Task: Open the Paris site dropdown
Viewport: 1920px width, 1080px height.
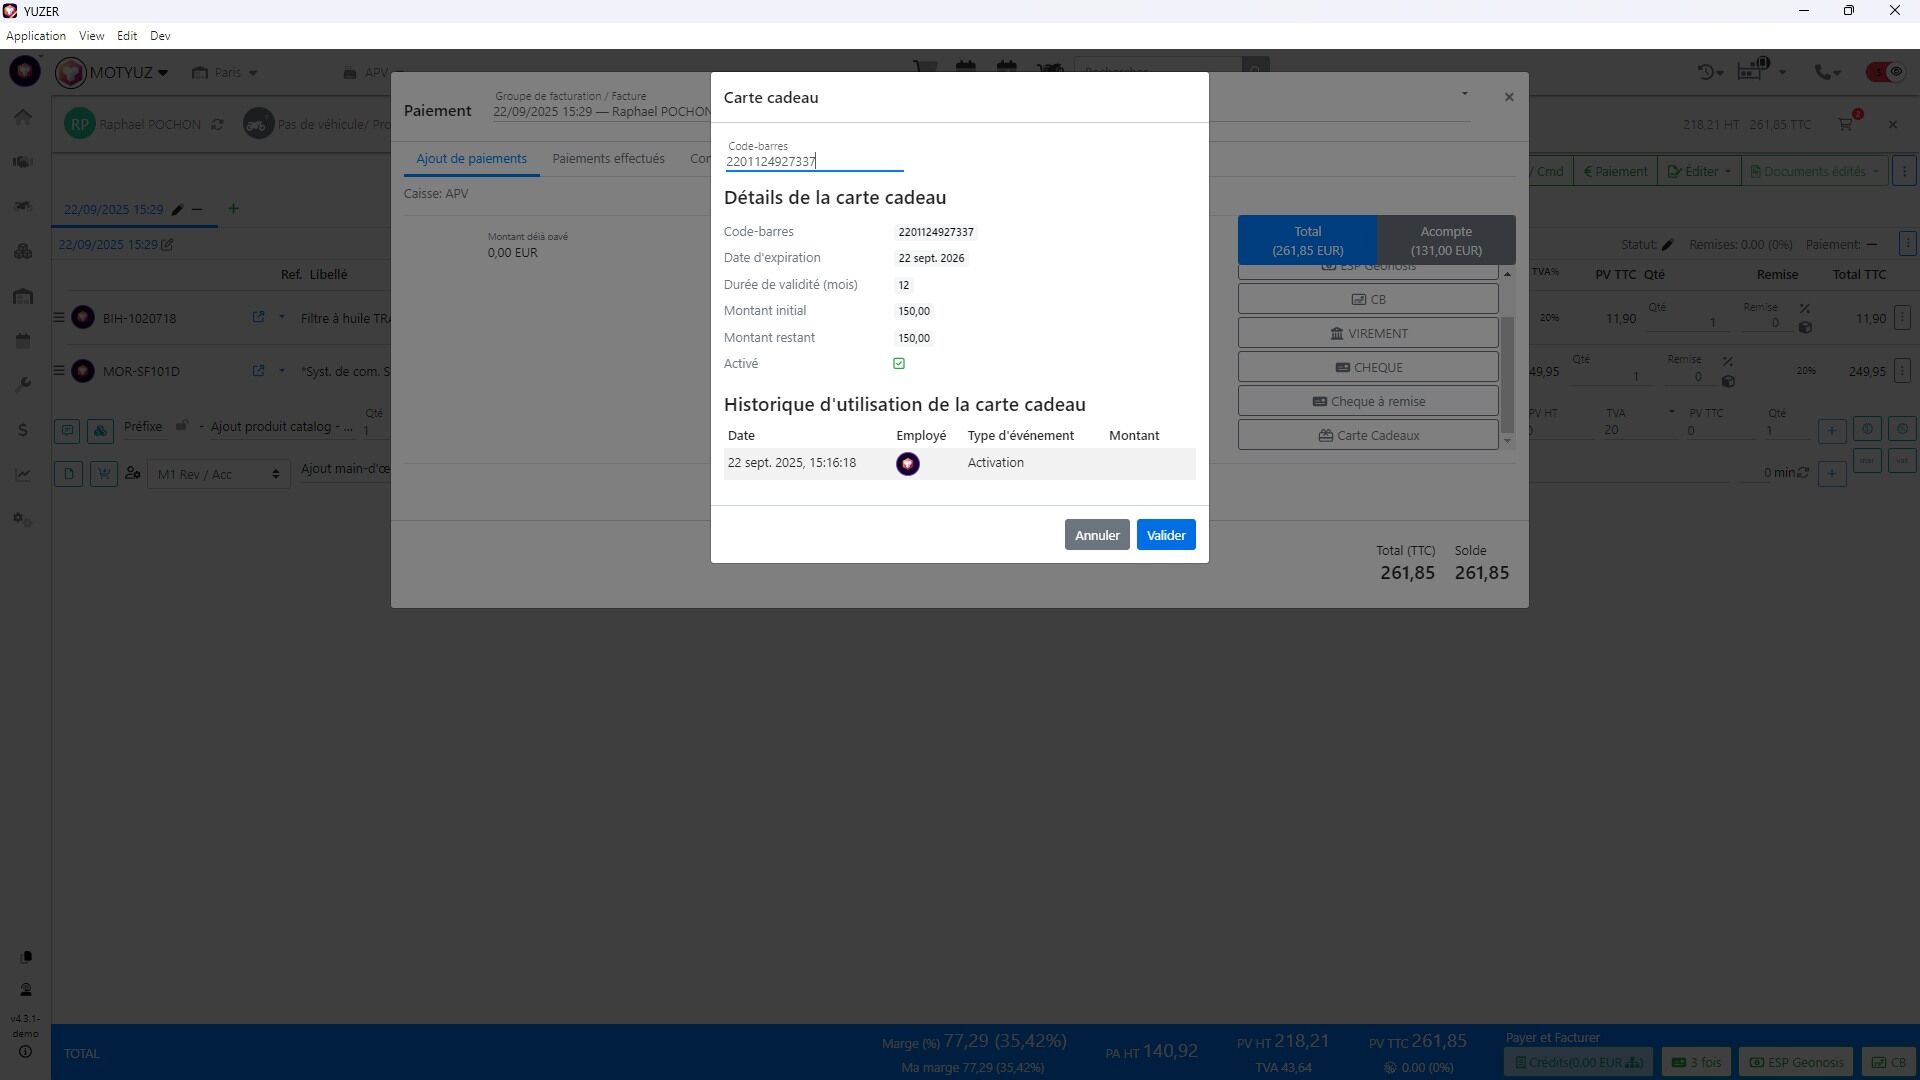Action: point(226,72)
